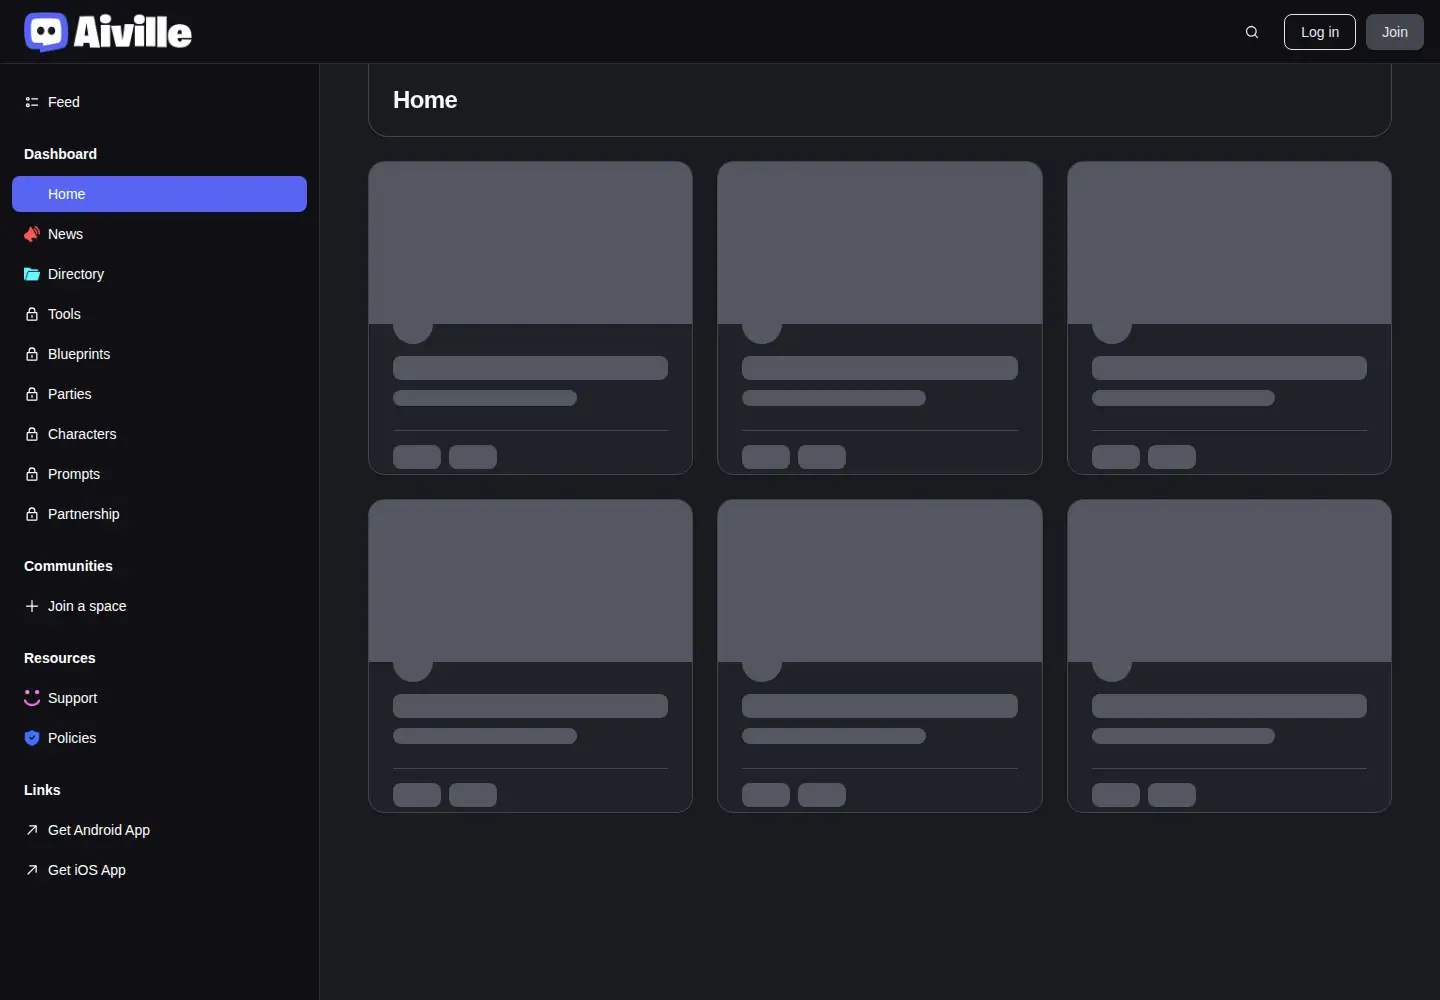
Task: Click the arrow icon beside Get iOS App
Action: [x=32, y=870]
